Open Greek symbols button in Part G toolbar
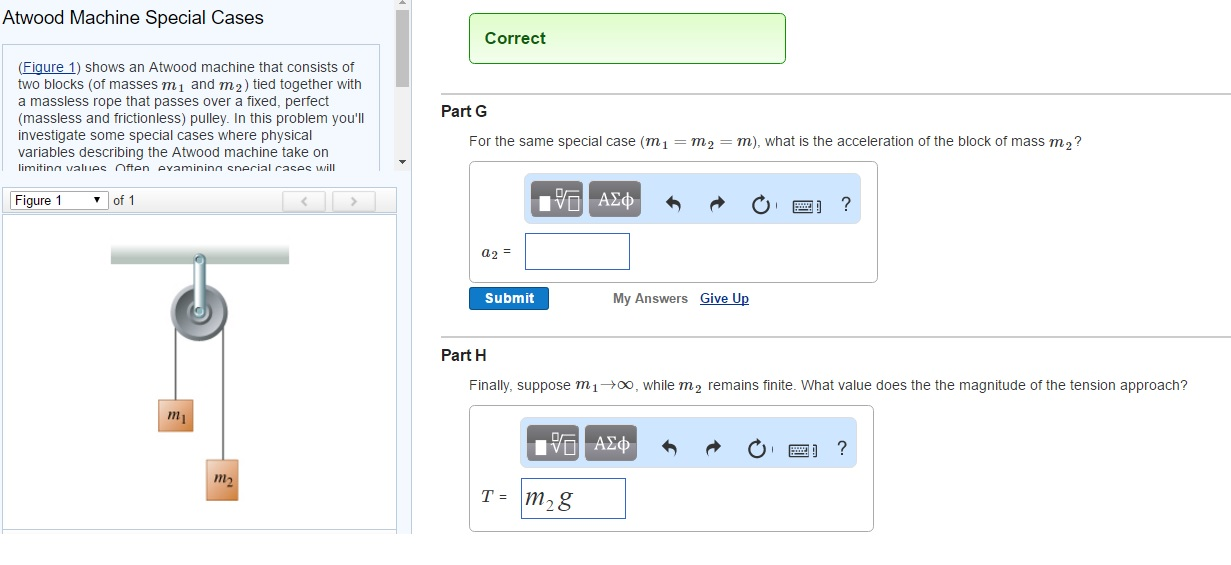 coord(614,201)
